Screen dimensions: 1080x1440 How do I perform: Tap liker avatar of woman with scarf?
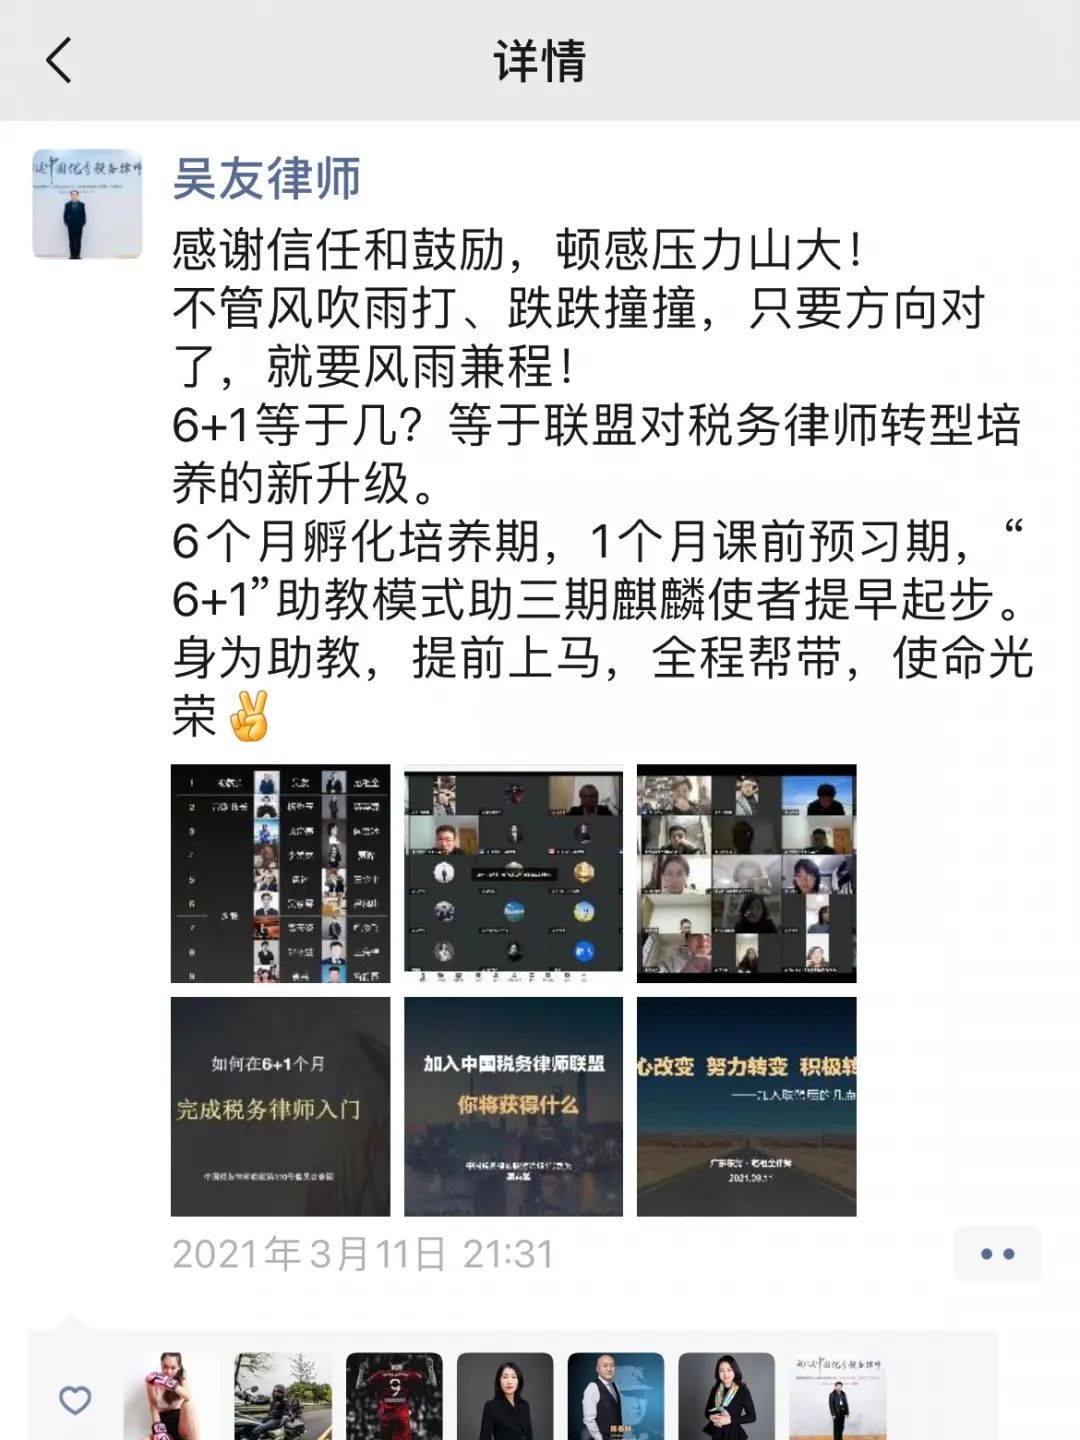pos(727,1397)
